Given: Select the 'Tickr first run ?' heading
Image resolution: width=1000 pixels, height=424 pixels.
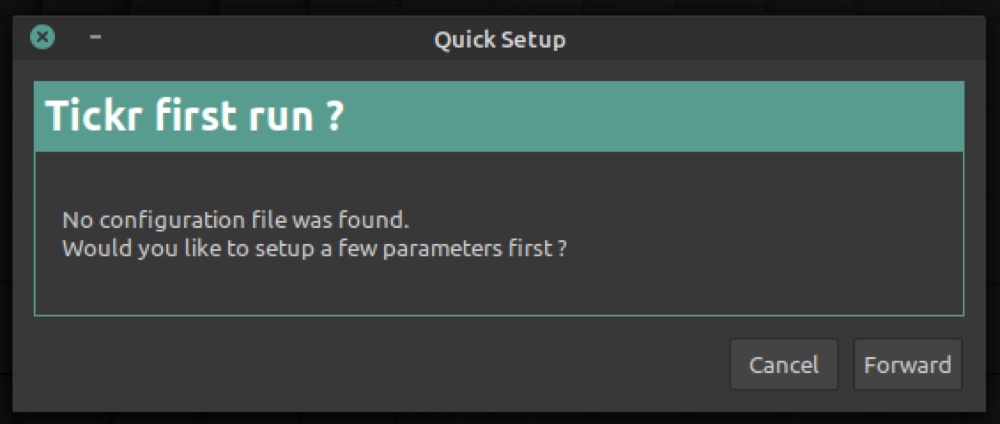Looking at the screenshot, I should [195, 118].
